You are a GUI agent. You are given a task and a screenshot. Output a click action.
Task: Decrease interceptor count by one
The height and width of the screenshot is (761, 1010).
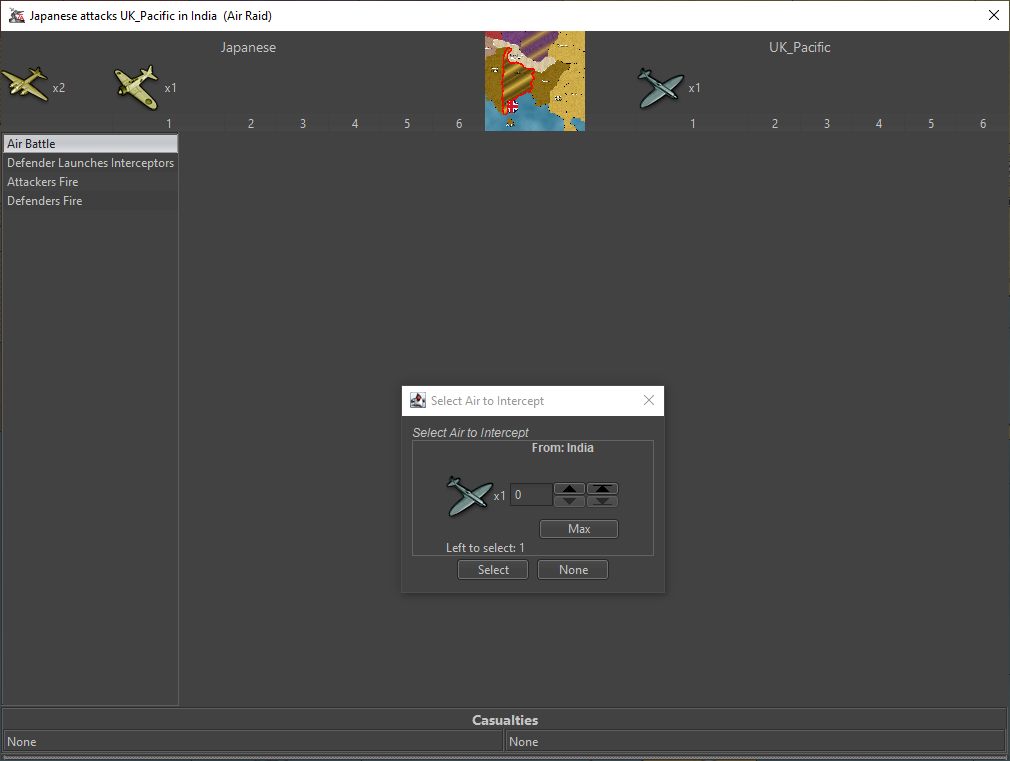point(569,501)
